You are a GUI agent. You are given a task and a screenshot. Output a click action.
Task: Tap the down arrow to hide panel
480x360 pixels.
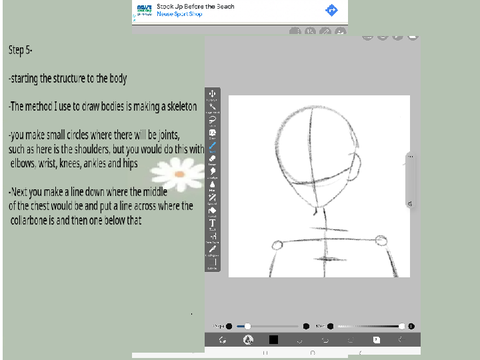tap(299, 340)
